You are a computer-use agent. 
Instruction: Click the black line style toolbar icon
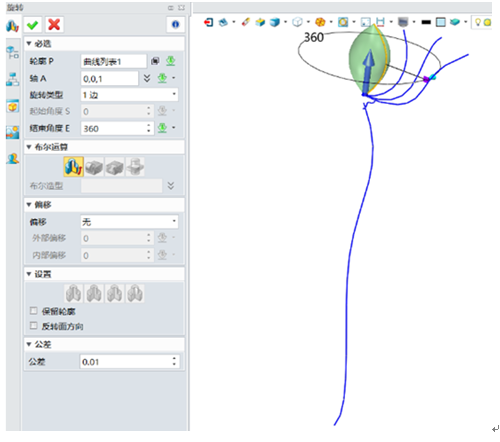(426, 22)
